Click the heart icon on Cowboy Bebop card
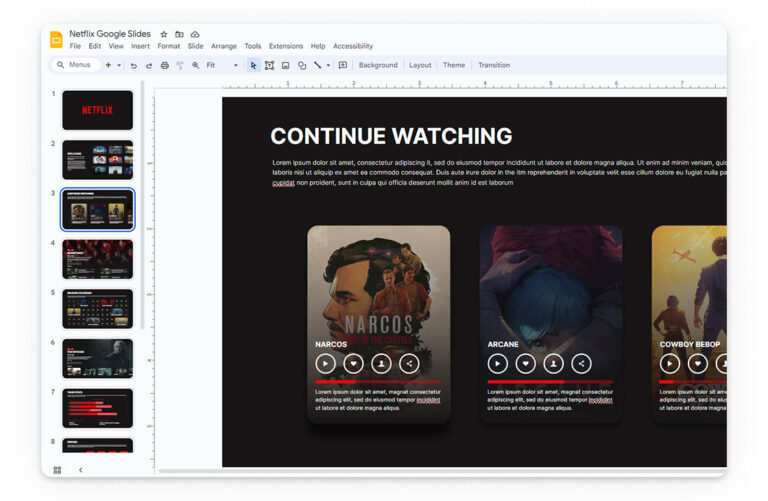Screen dimensions: 768x501 click(698, 363)
